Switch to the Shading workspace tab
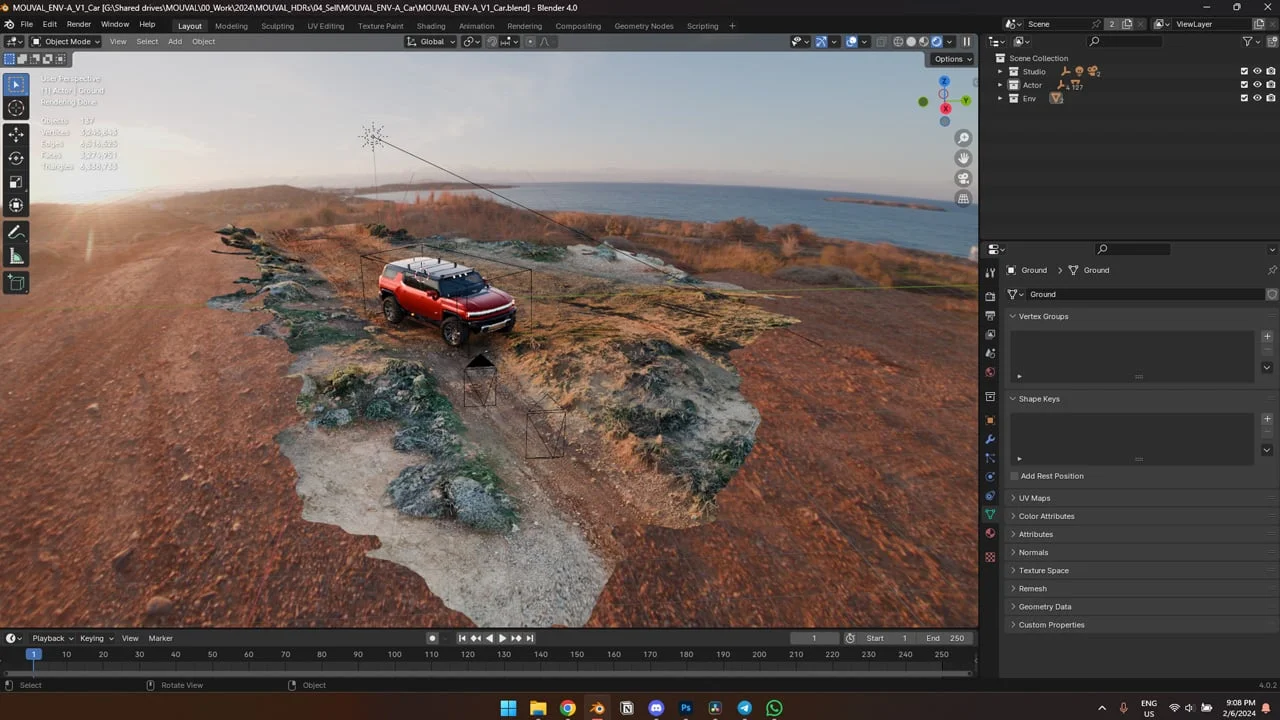Screen dimensions: 1280x720 tap(431, 25)
